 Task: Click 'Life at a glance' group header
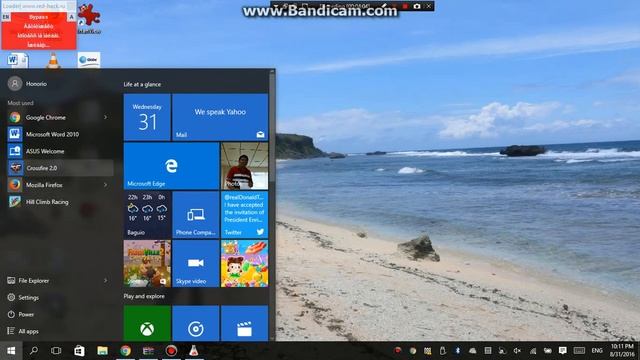142,84
